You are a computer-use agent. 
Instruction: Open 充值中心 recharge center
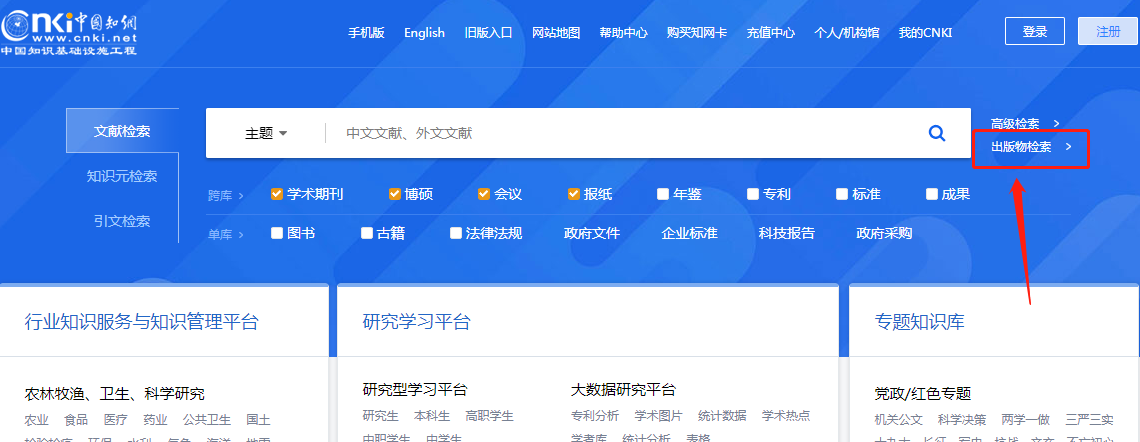[x=771, y=33]
